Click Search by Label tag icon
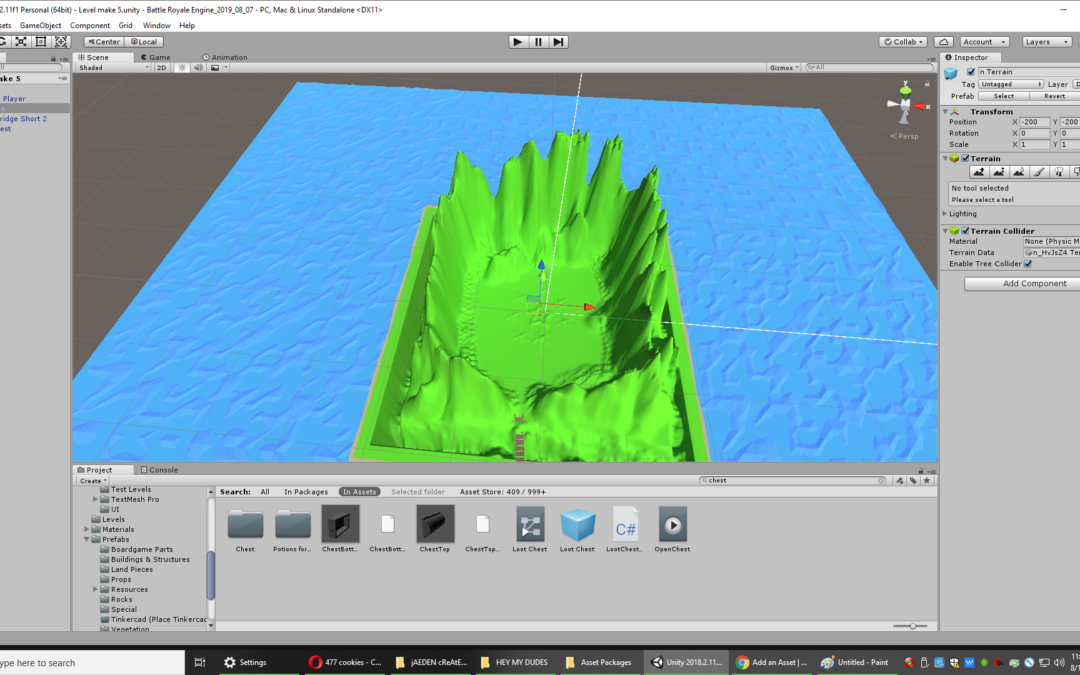 [x=913, y=481]
